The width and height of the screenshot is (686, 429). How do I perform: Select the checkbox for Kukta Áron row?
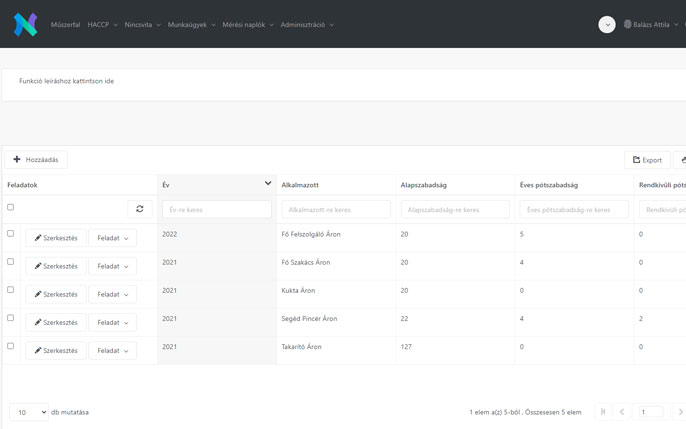click(x=11, y=290)
